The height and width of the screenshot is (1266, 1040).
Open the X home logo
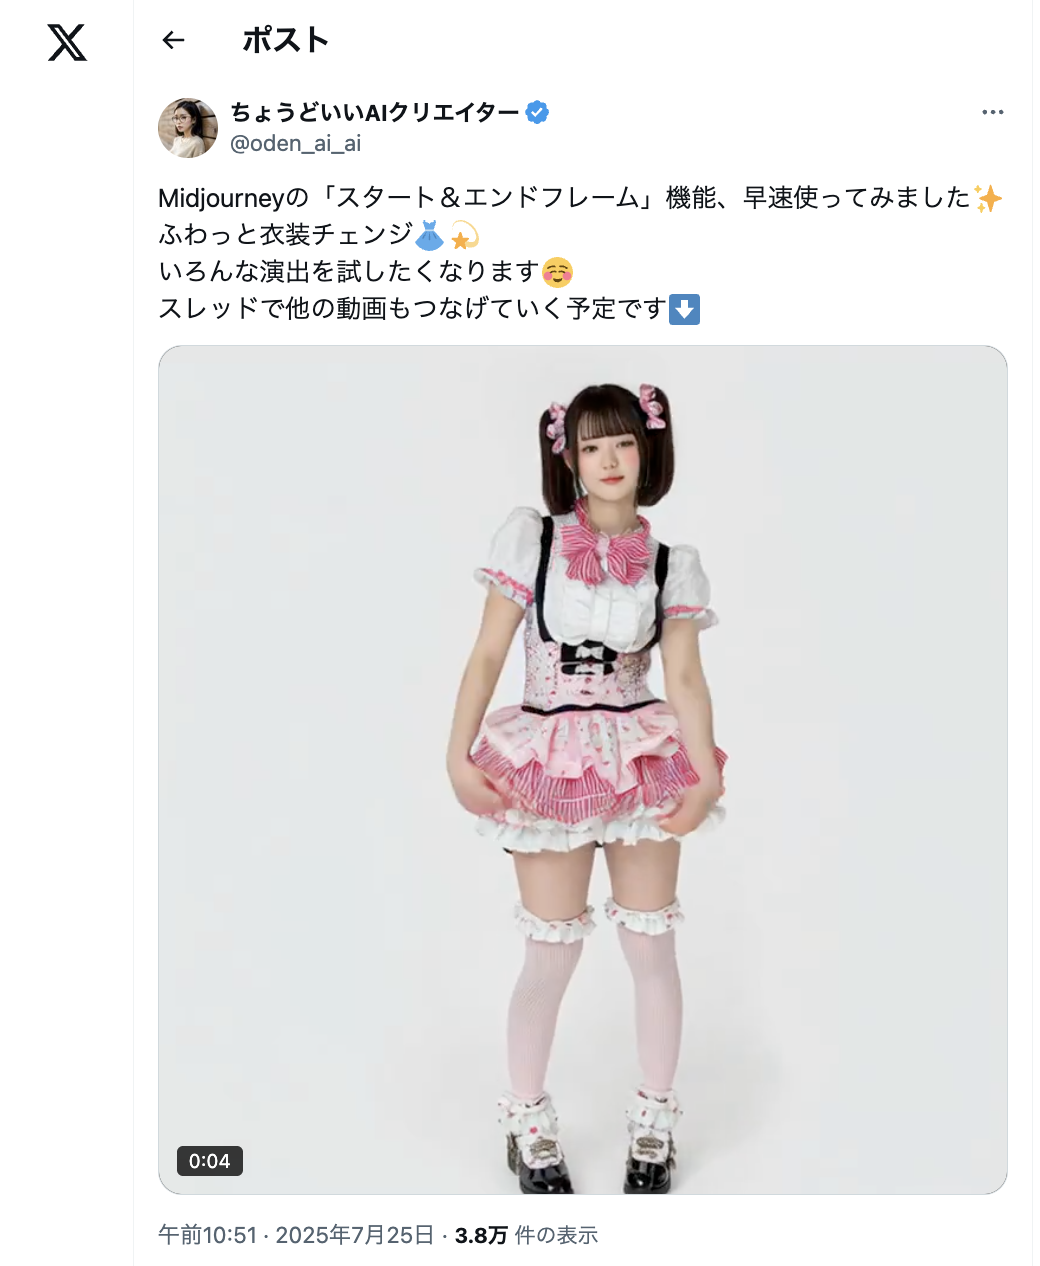tap(67, 42)
